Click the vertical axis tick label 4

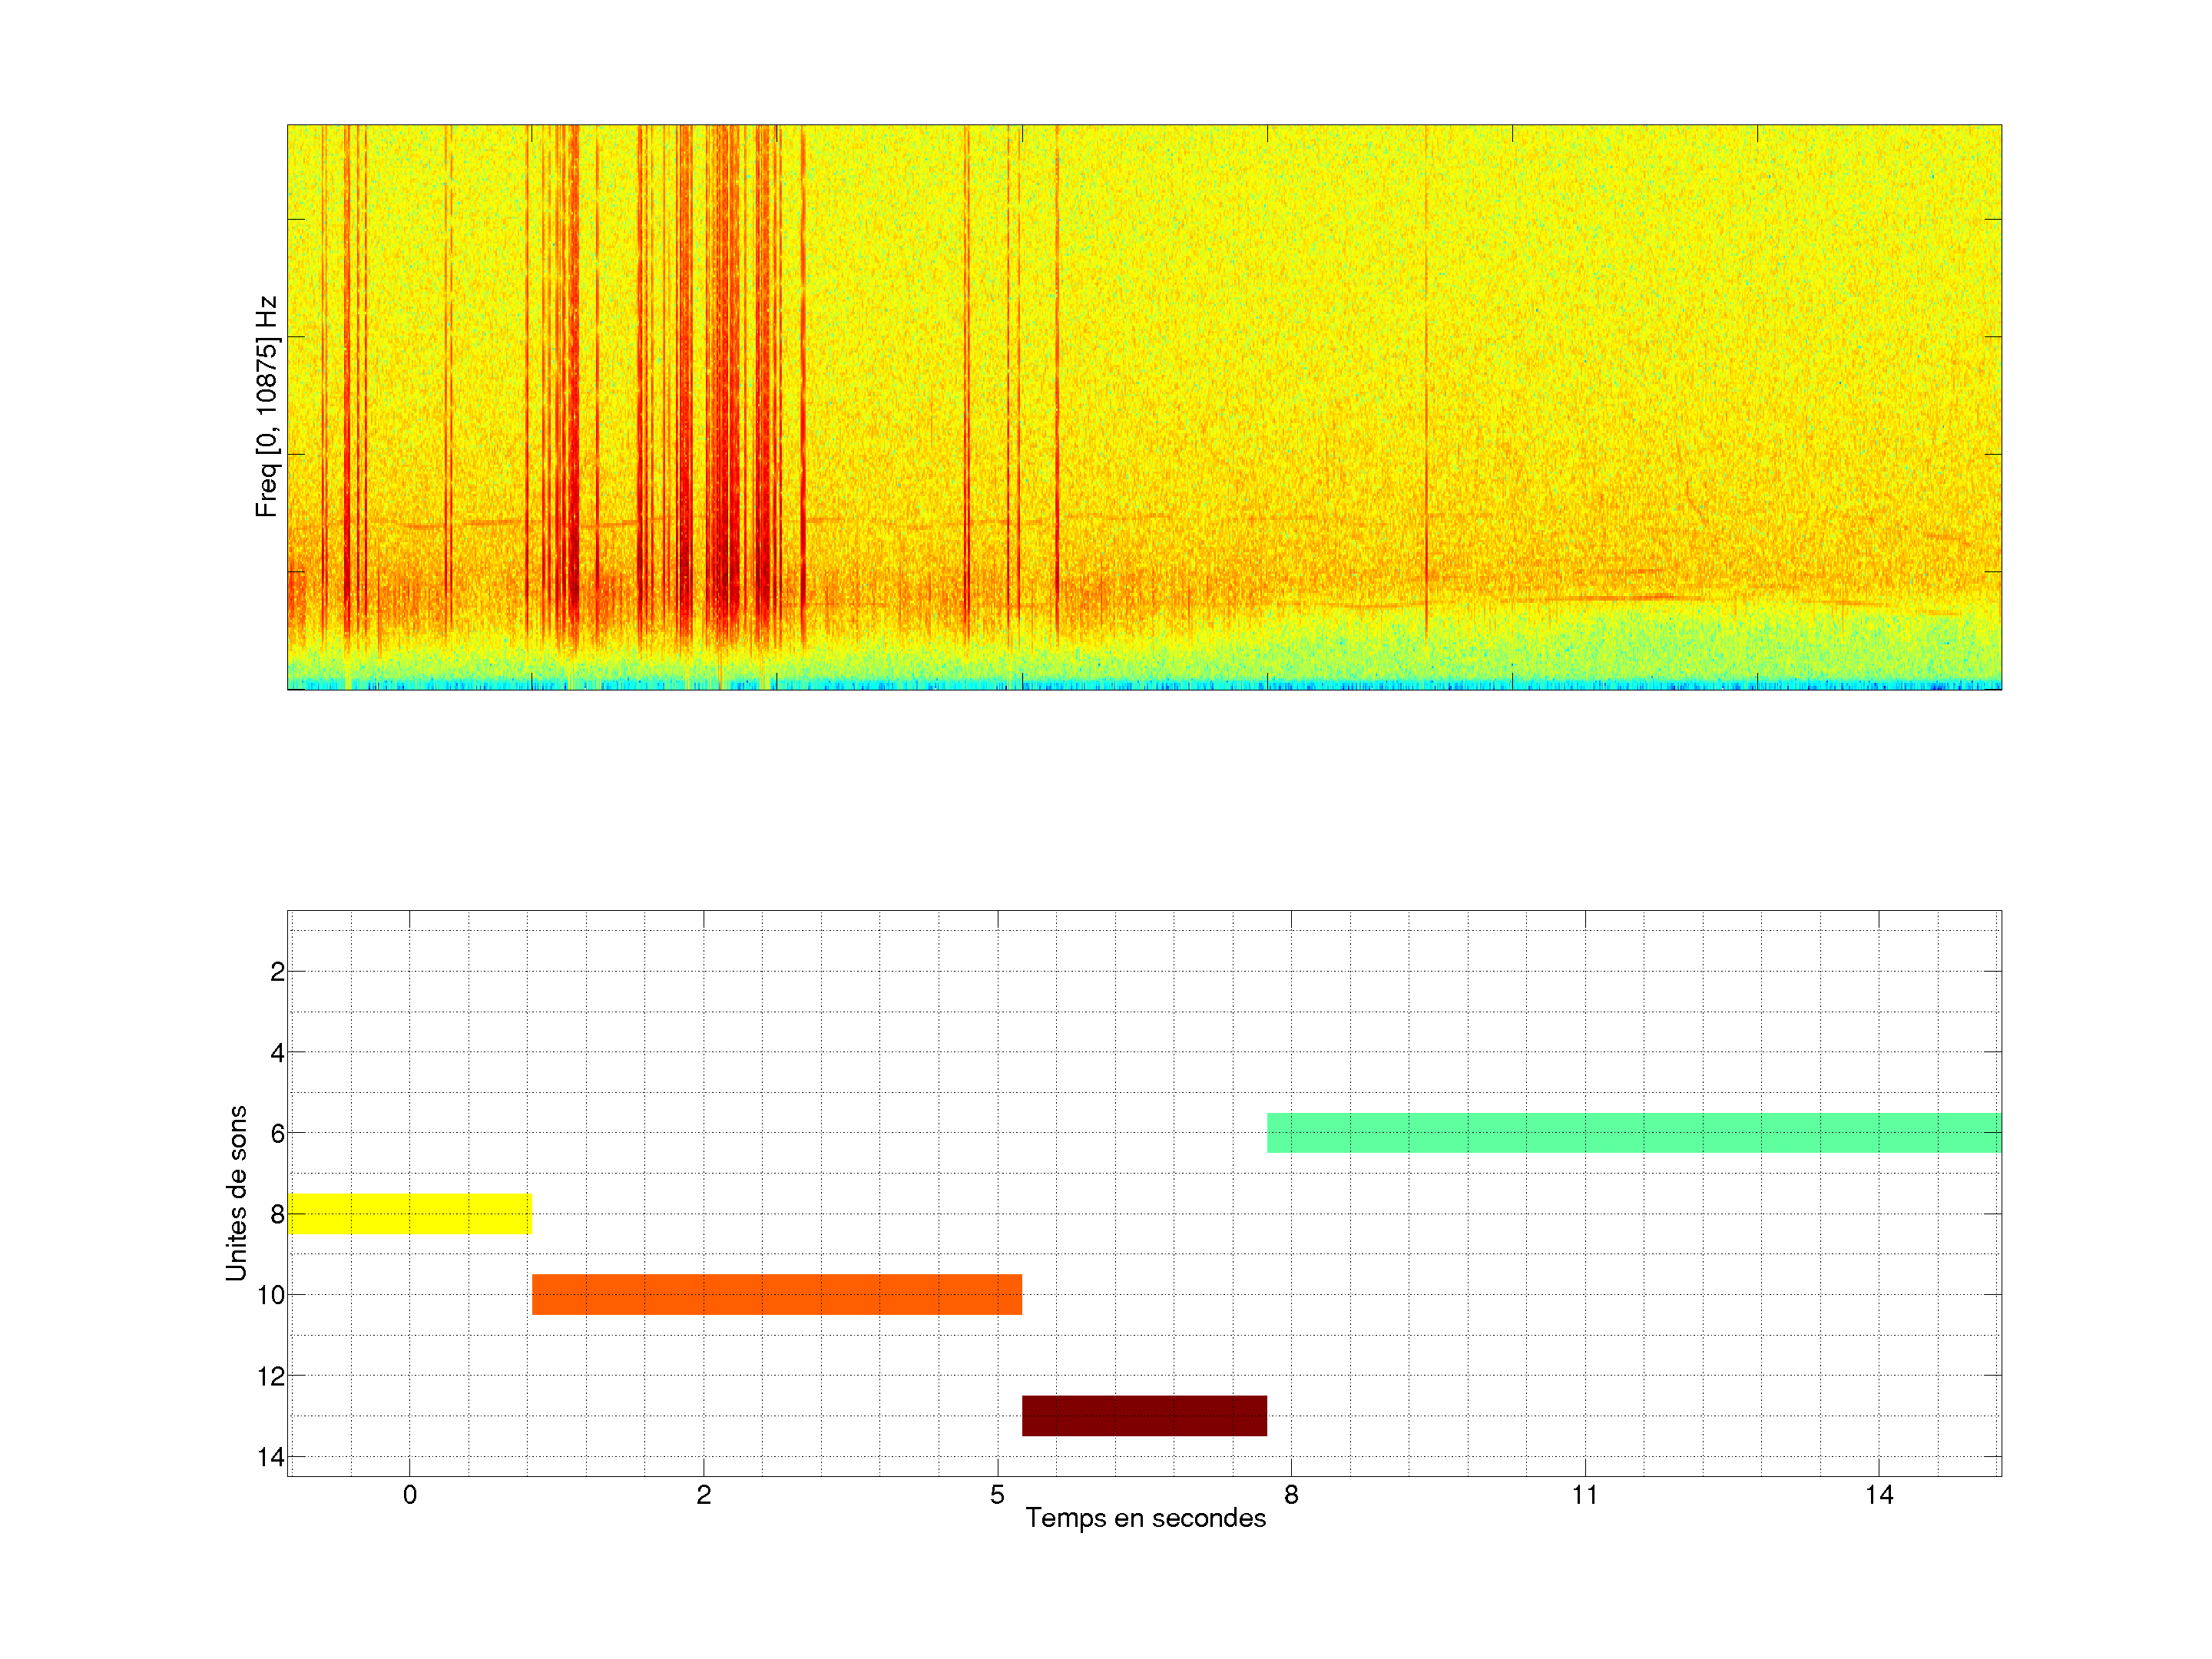277,1053
